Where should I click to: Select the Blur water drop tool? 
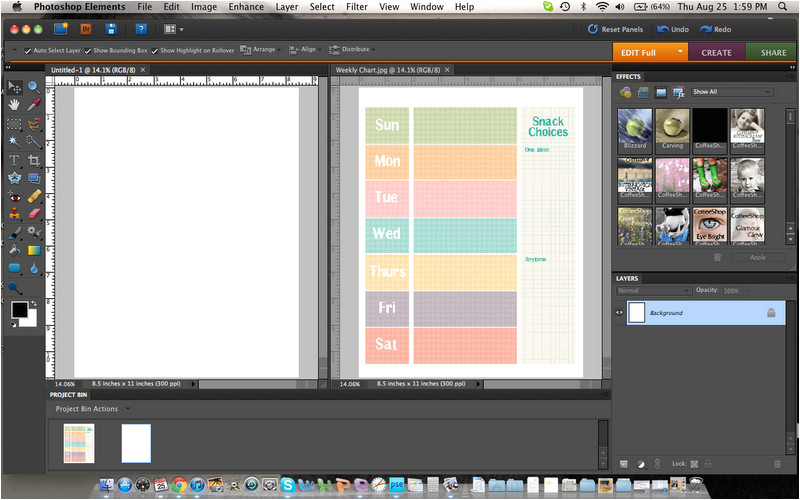coord(34,268)
